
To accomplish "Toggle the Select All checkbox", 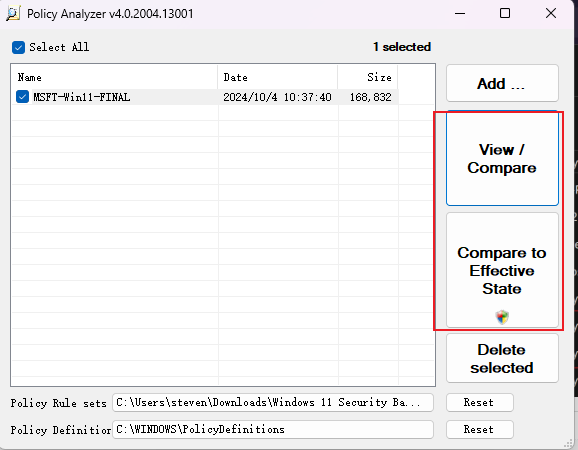I will (18, 48).
